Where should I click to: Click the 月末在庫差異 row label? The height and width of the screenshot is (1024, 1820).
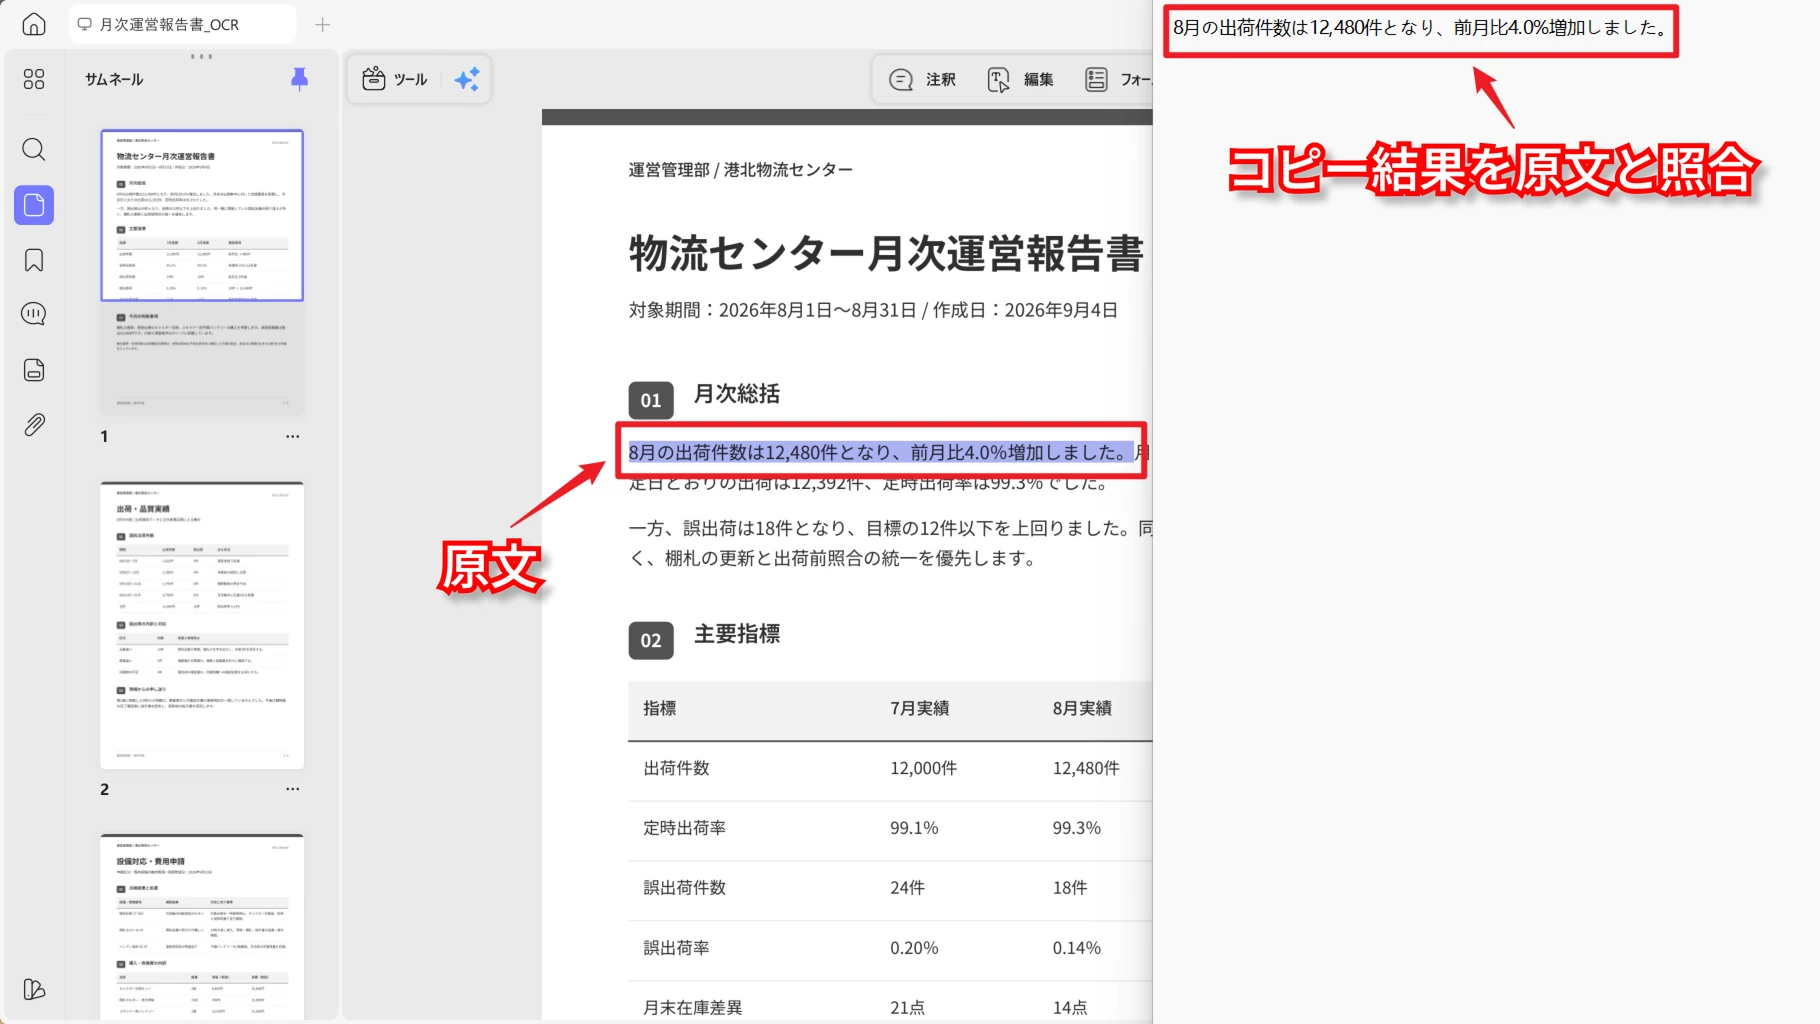click(x=692, y=1008)
